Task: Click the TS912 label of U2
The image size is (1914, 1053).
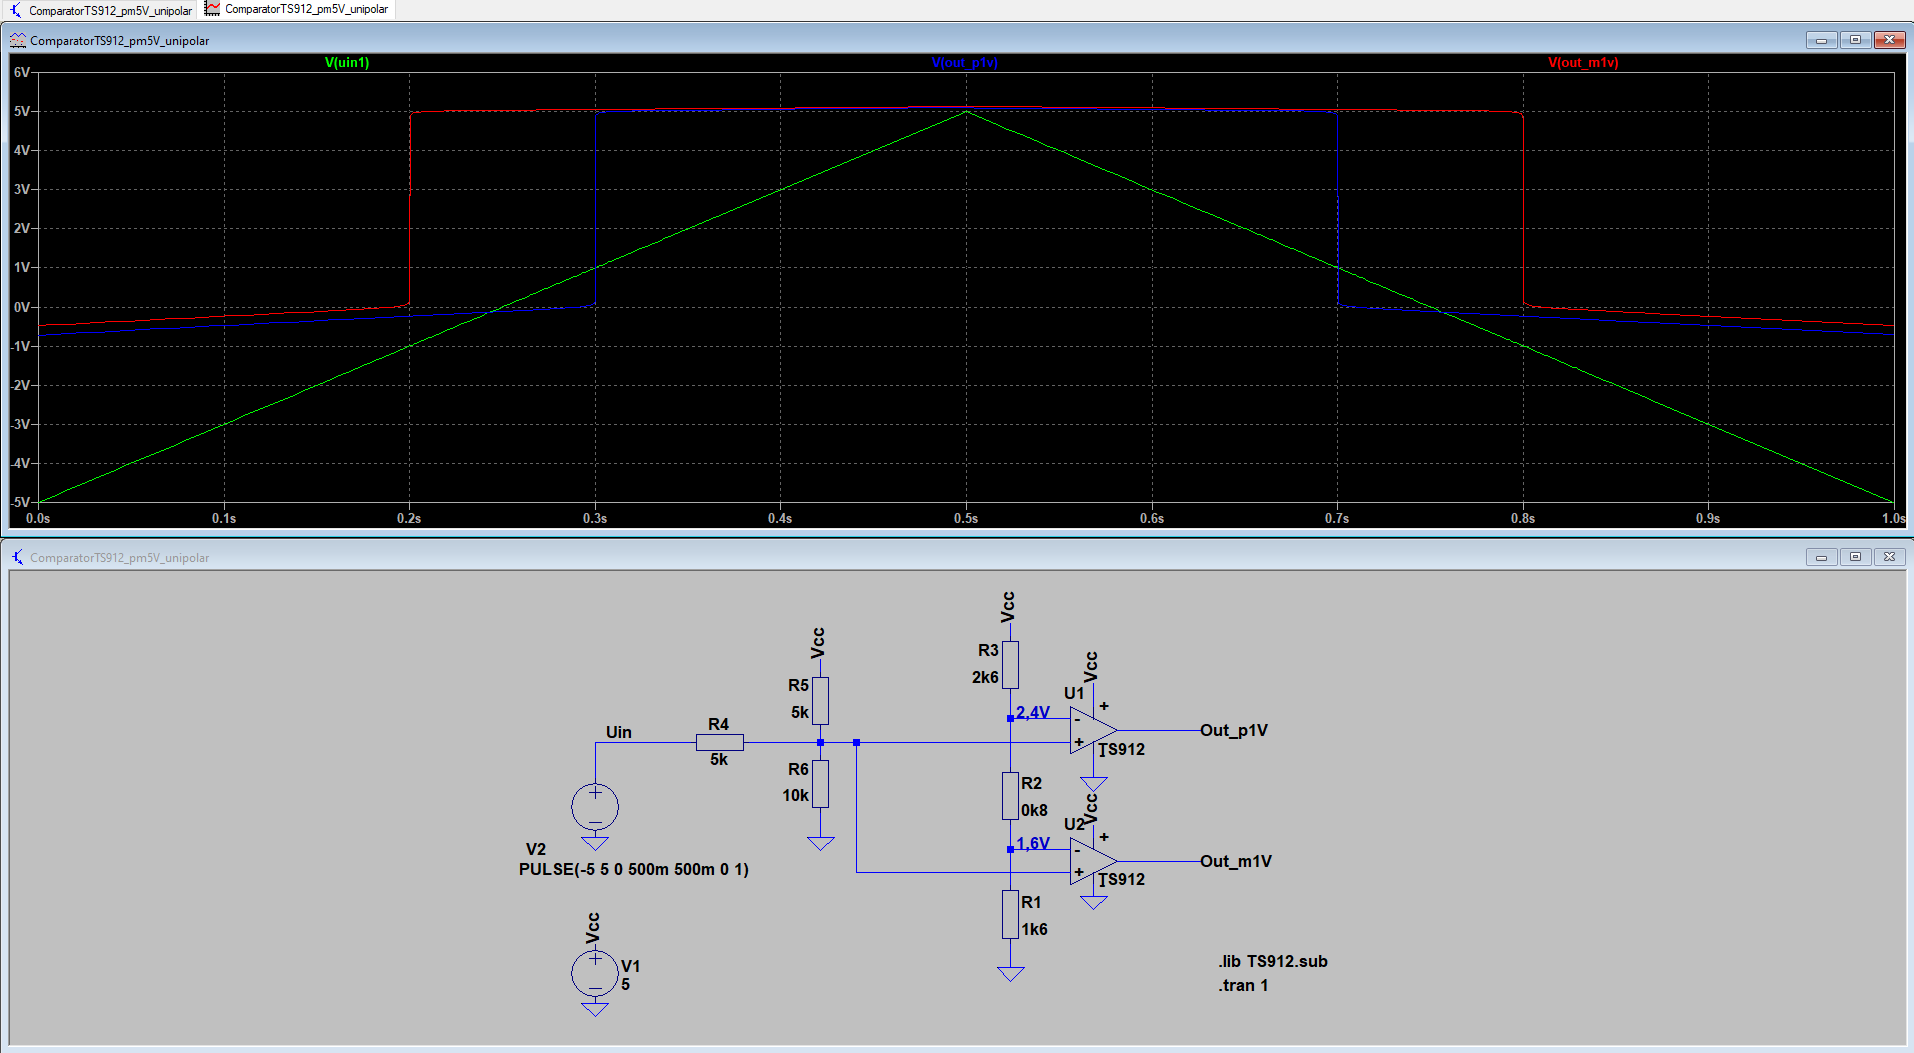Action: (x=1122, y=879)
